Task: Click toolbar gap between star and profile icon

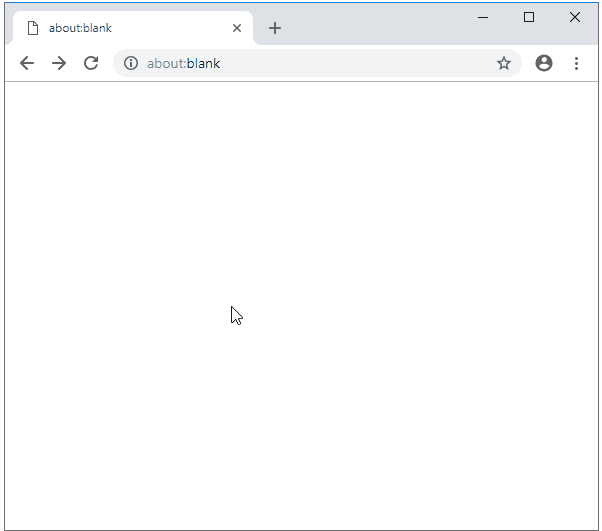Action: (x=526, y=63)
